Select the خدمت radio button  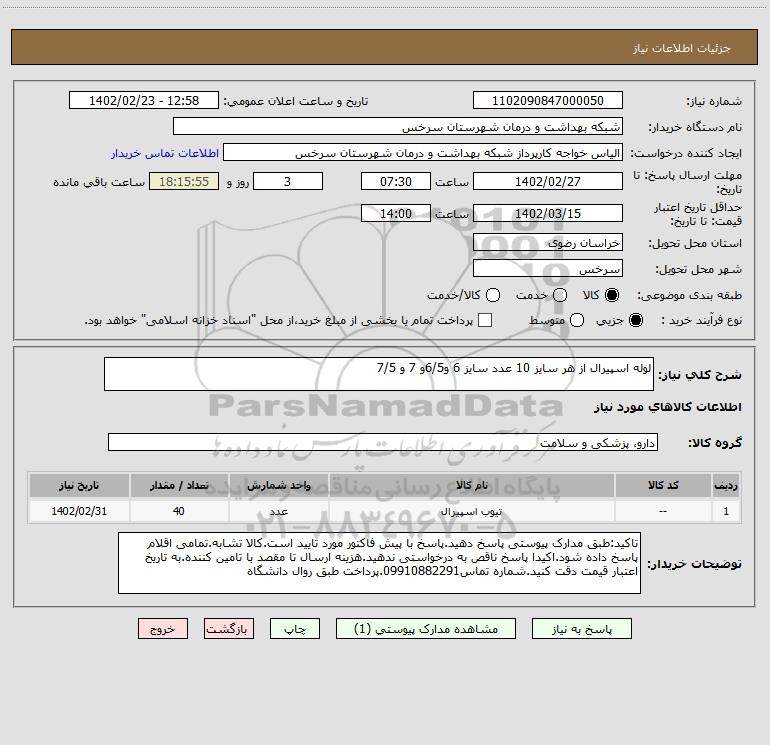click(x=560, y=295)
